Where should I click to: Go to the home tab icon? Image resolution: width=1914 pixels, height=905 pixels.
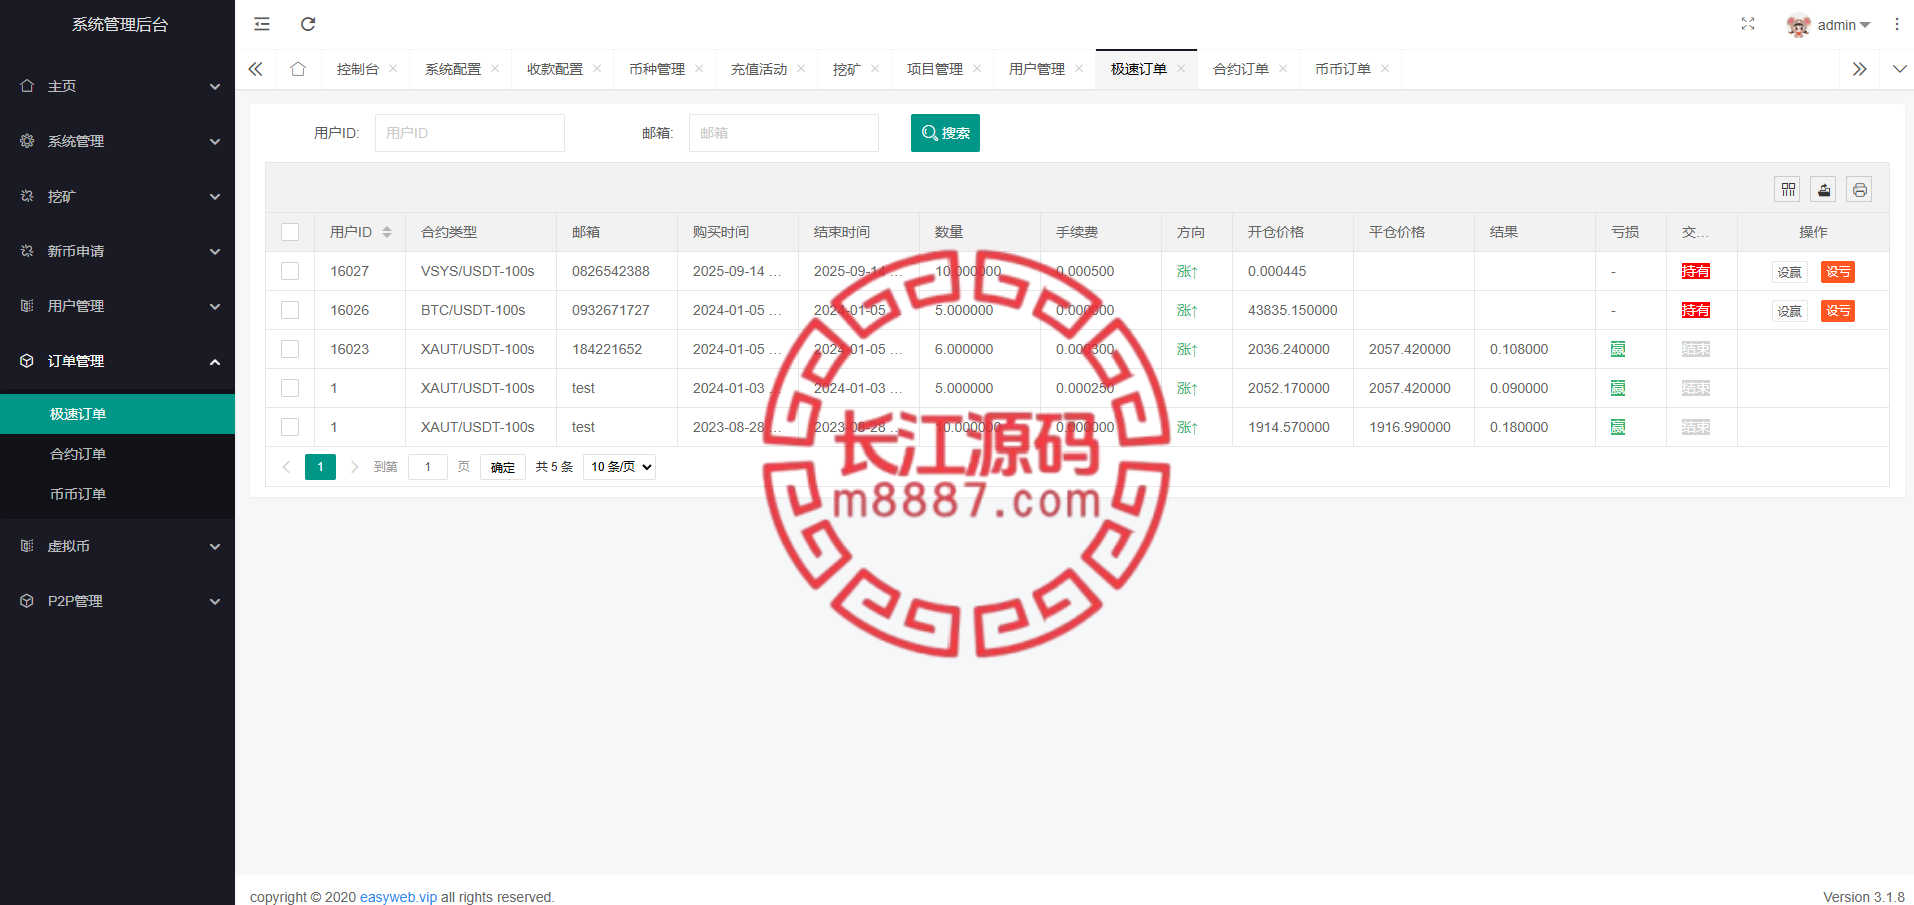click(x=298, y=69)
